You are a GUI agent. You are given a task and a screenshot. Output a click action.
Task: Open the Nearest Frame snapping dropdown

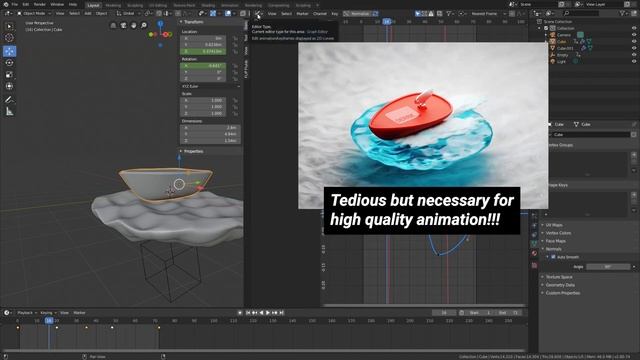click(x=487, y=13)
